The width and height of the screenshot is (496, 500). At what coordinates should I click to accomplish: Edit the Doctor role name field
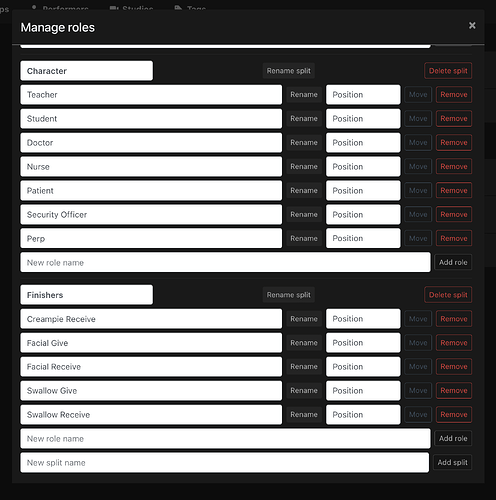coord(151,143)
